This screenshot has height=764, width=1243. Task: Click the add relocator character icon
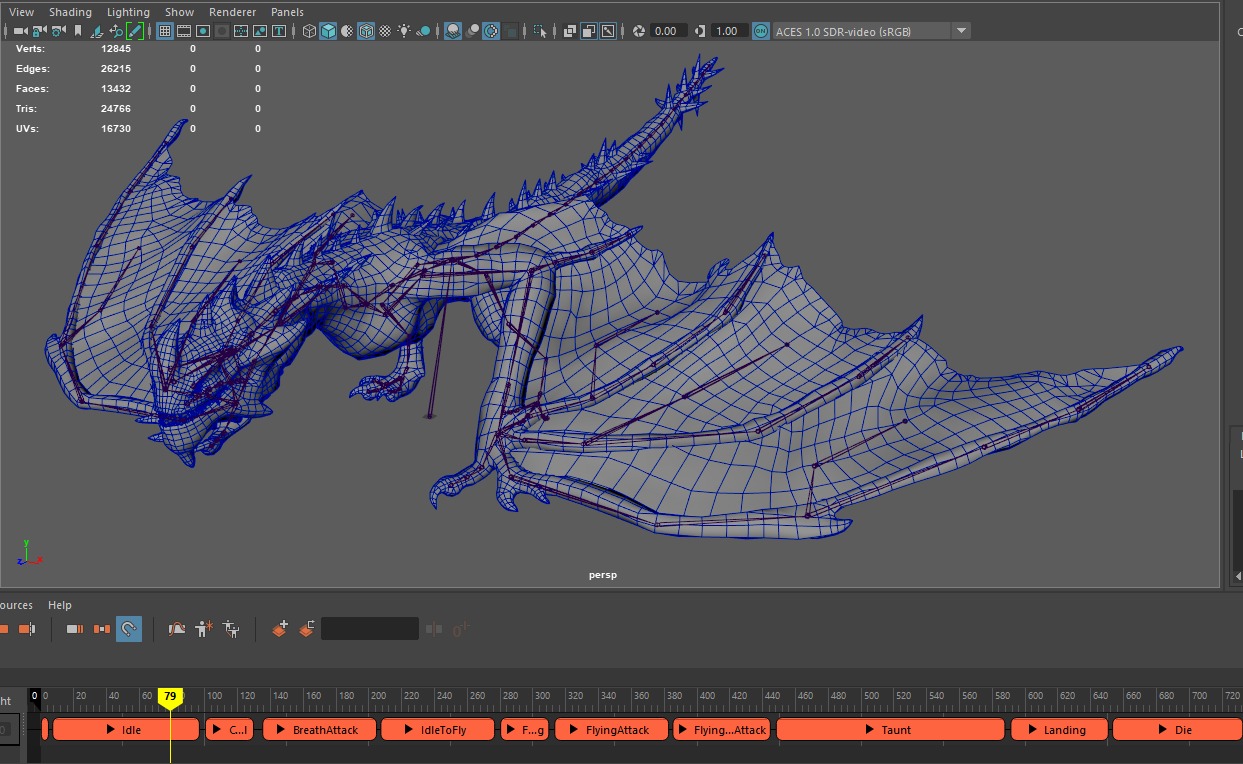tap(204, 629)
